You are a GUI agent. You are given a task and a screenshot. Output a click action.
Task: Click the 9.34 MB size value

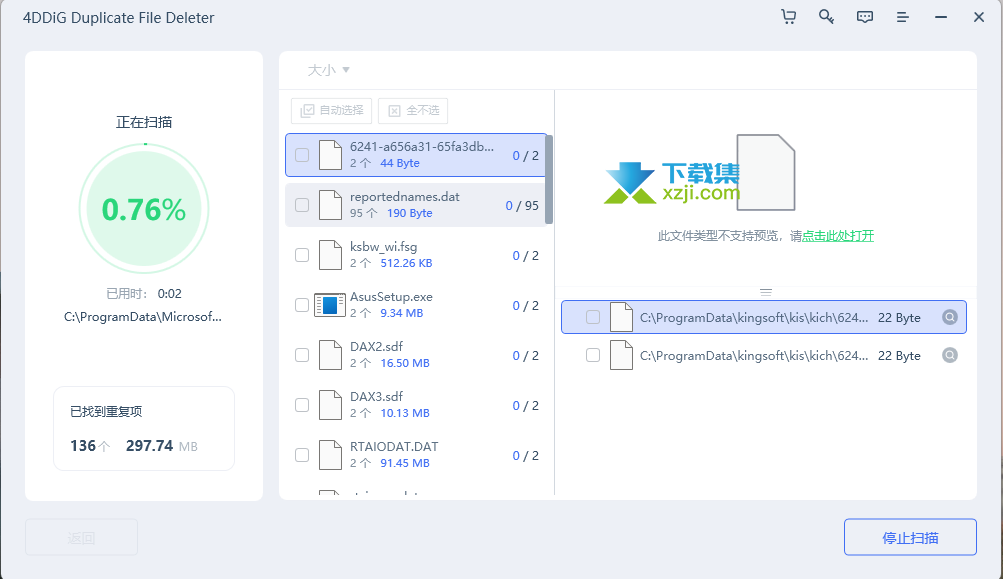[402, 313]
